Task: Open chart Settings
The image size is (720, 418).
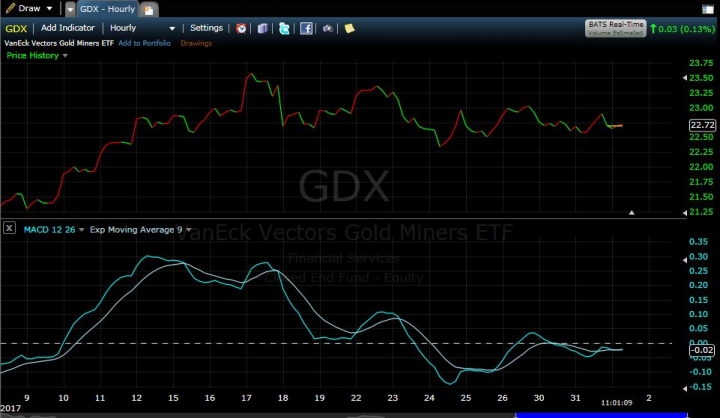Action: 206,28
